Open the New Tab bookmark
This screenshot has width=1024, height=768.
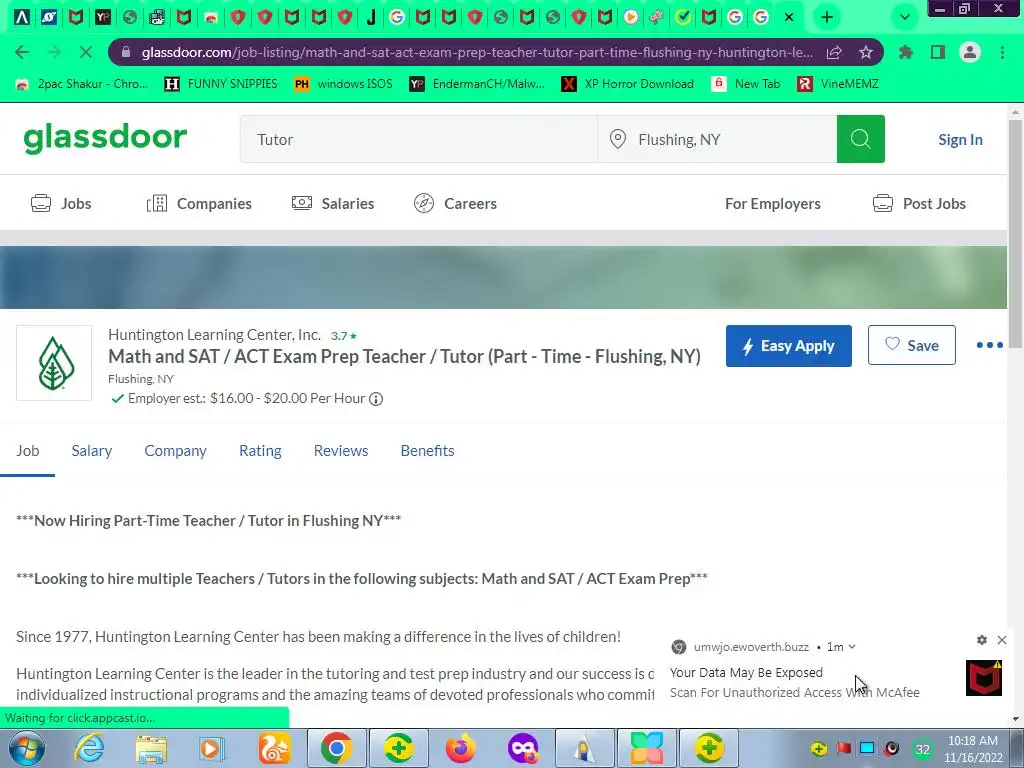tap(745, 84)
